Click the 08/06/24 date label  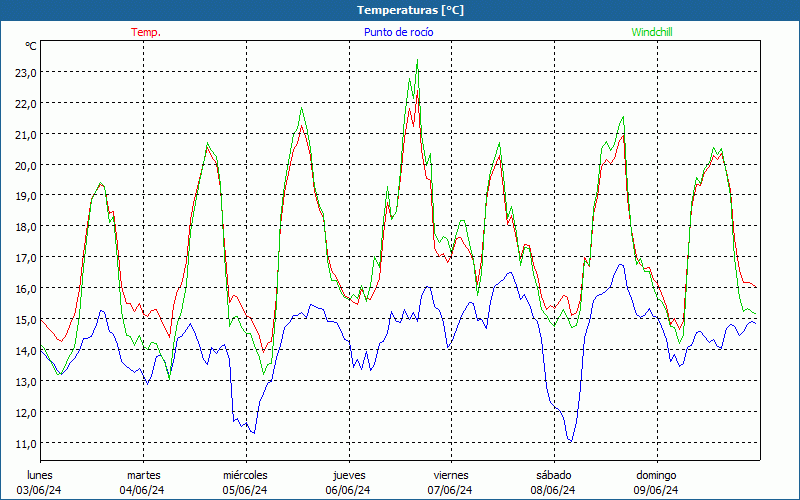pos(553,490)
